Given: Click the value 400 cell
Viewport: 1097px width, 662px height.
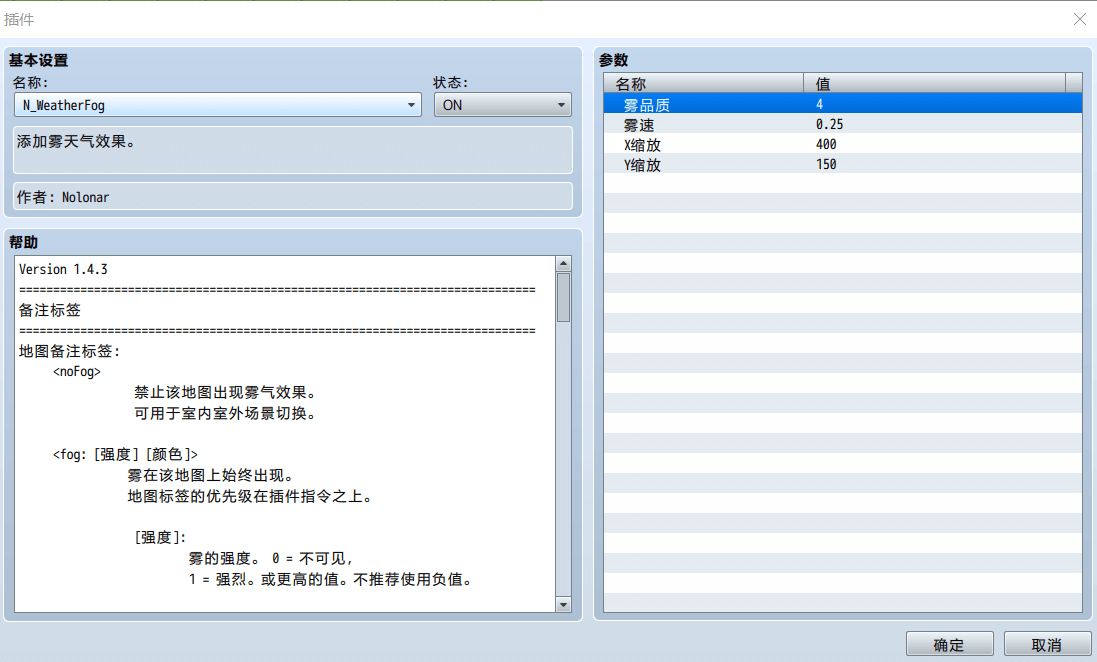Looking at the screenshot, I should point(826,145).
